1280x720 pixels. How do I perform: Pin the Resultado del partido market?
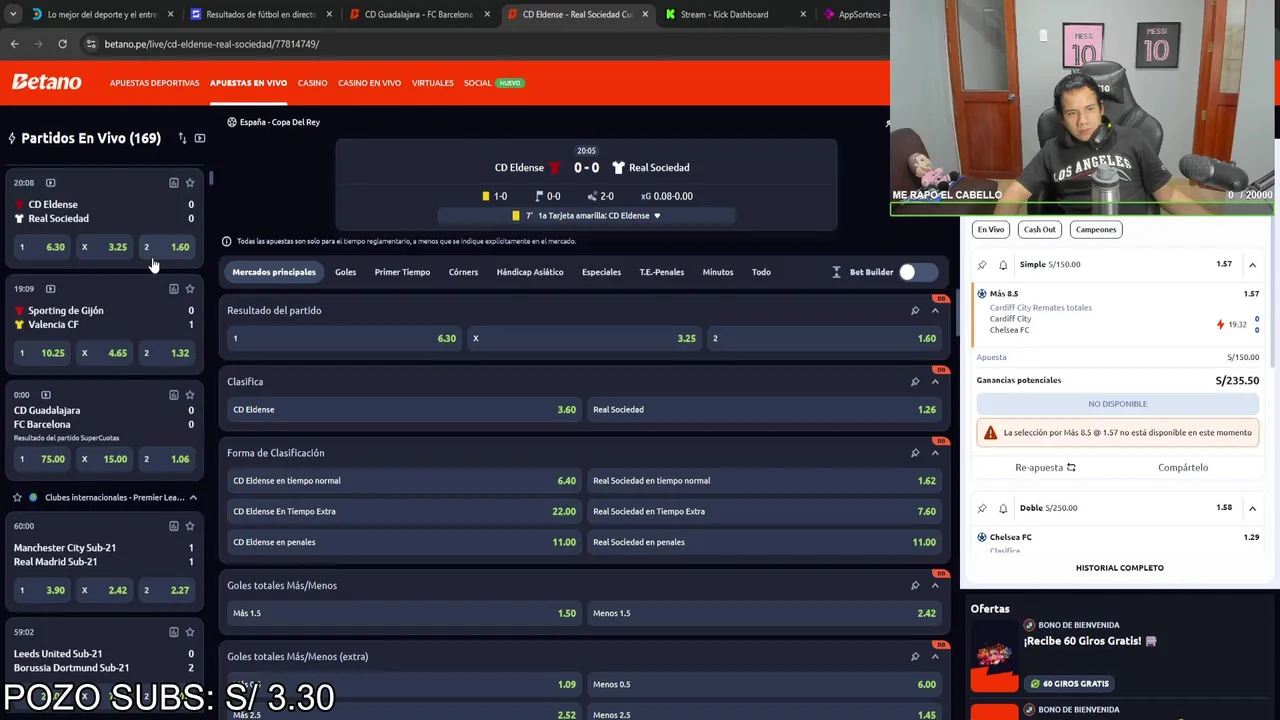[915, 310]
